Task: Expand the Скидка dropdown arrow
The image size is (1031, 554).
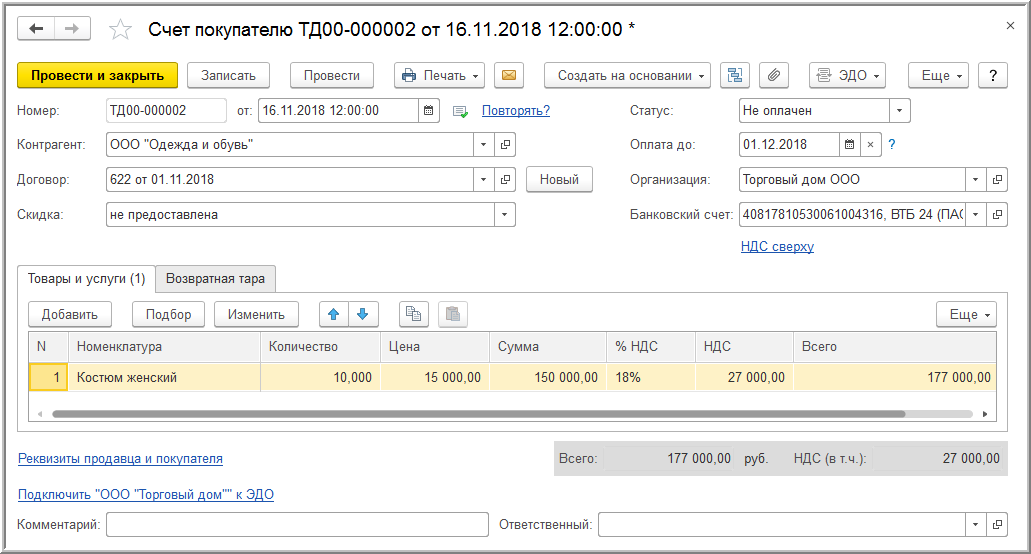Action: point(505,214)
